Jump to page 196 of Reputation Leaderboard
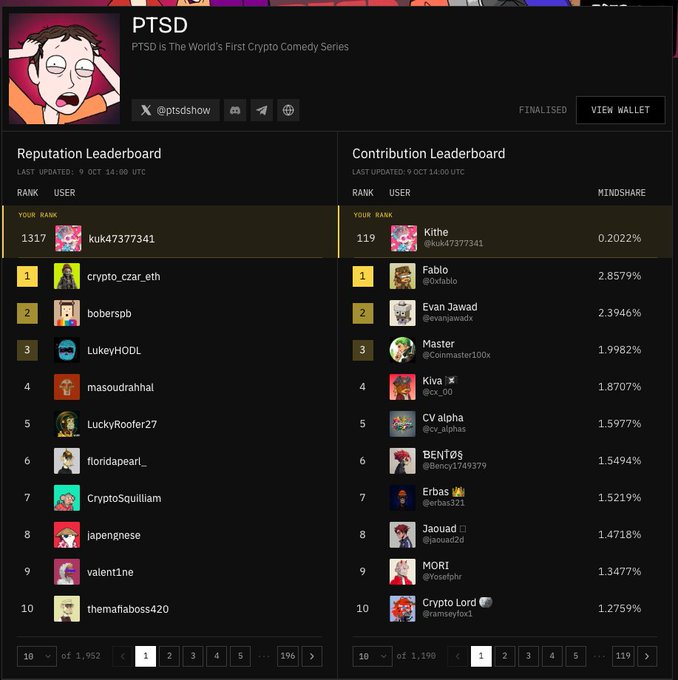 [288, 656]
